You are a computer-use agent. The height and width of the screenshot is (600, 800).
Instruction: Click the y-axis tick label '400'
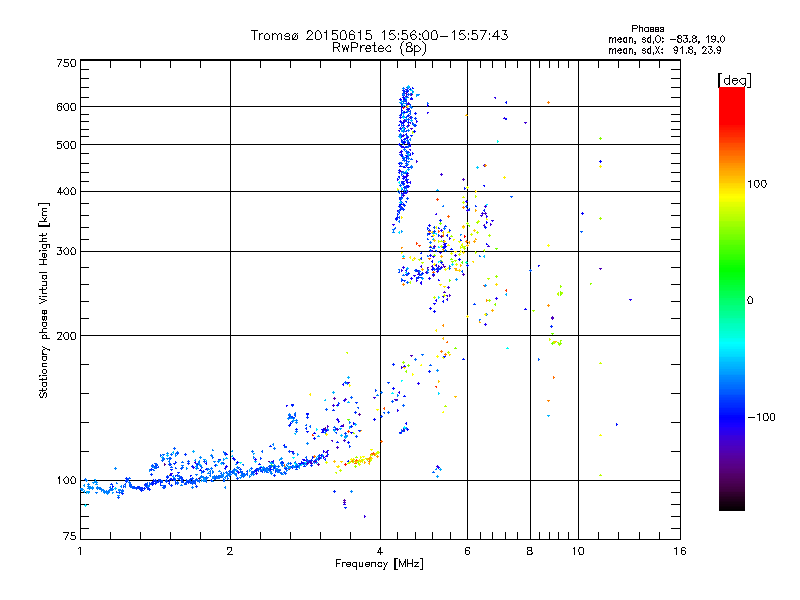point(67,192)
